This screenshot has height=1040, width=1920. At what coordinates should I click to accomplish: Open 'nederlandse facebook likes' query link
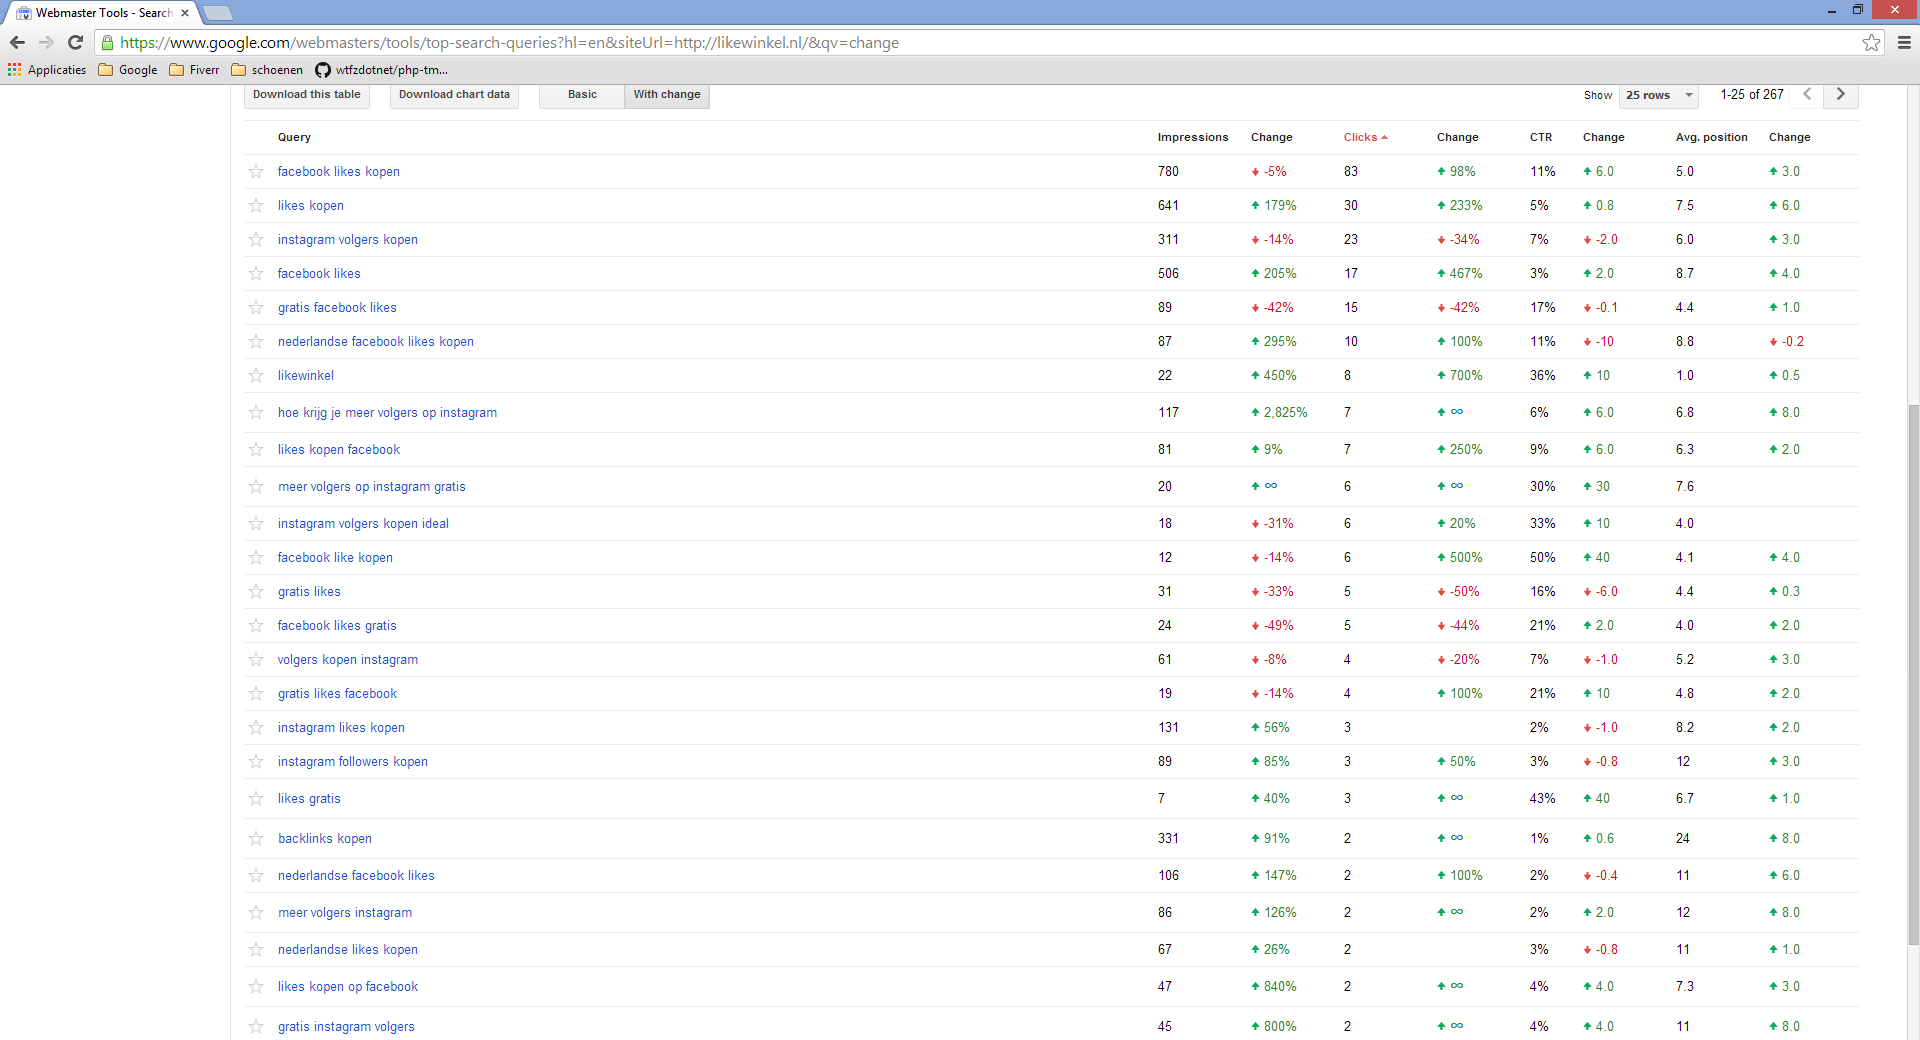coord(356,876)
